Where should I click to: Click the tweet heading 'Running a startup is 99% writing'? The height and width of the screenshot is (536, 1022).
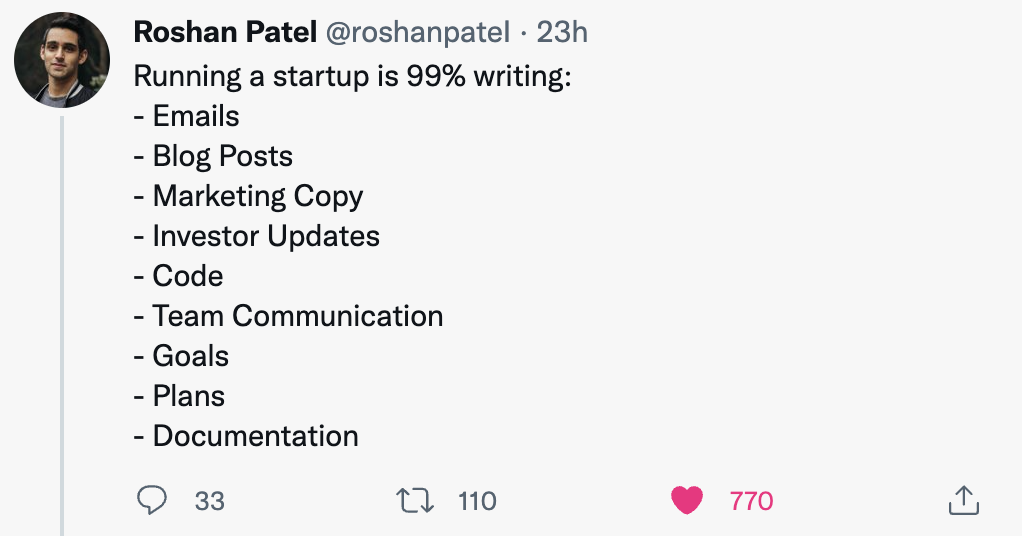(353, 76)
